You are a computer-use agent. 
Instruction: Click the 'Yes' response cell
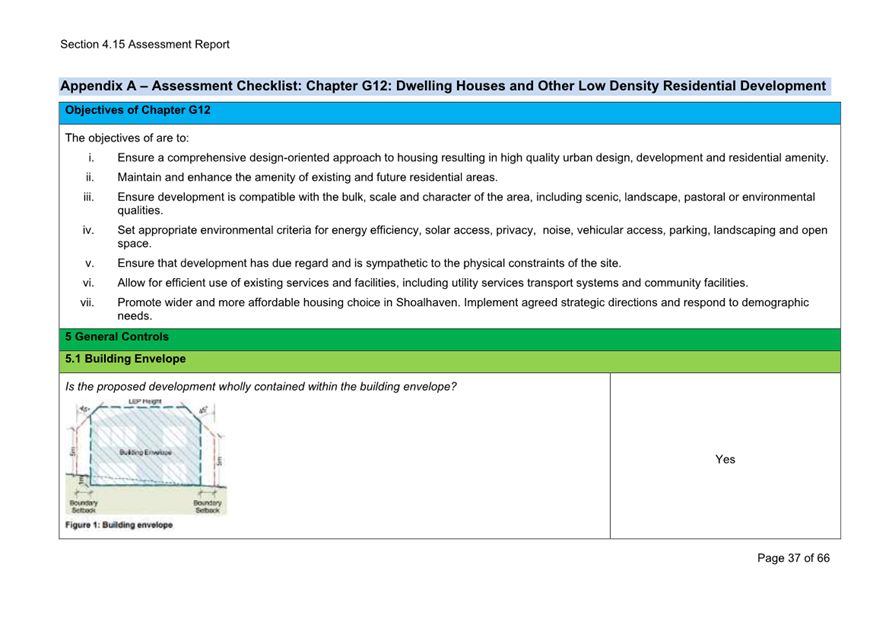tap(725, 459)
